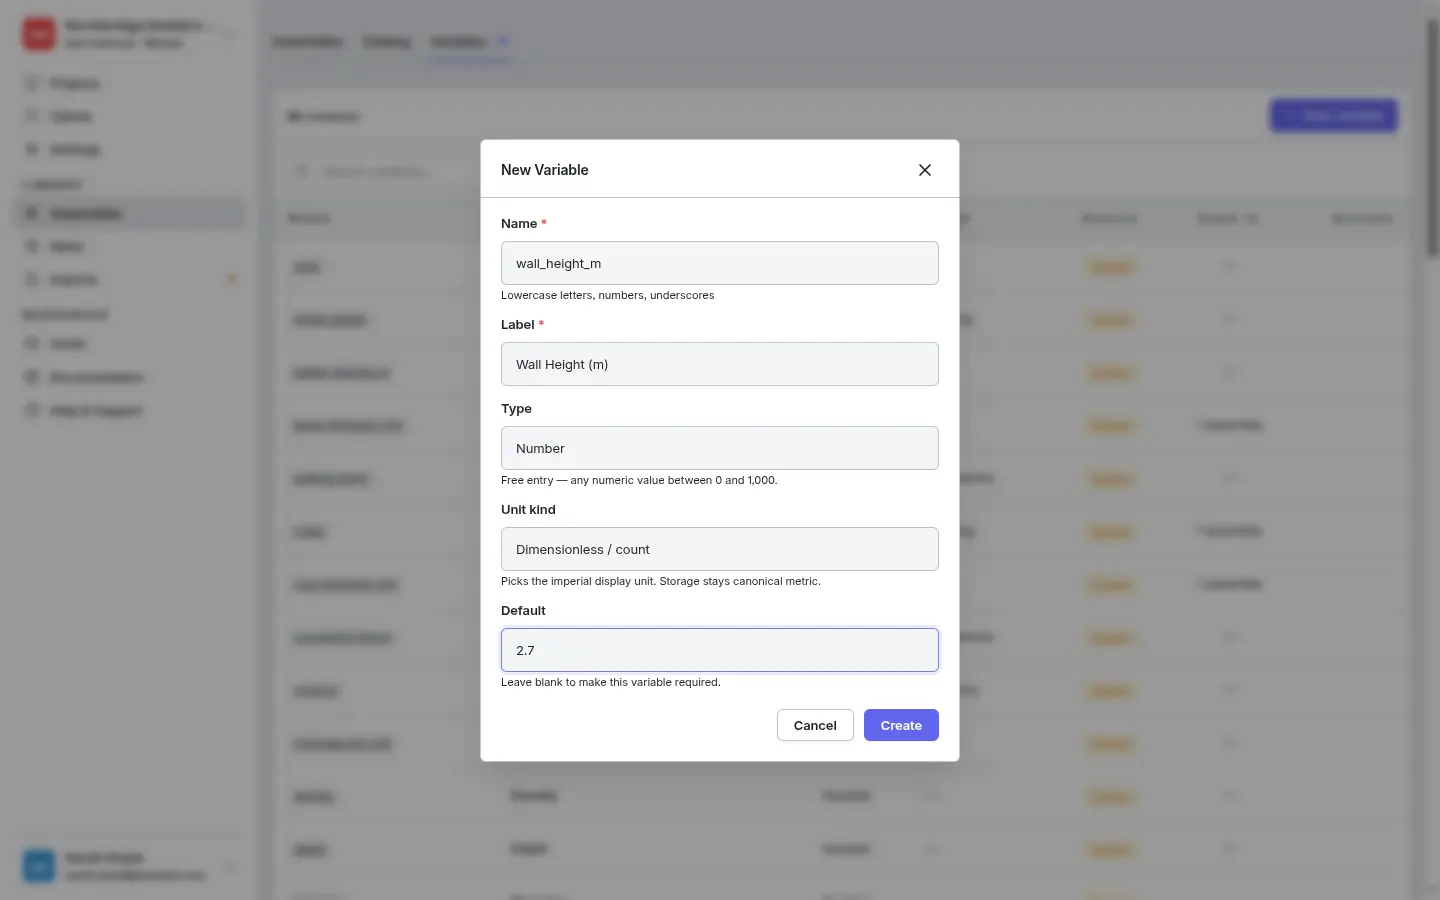1440x900 pixels.
Task: Click the Create button
Action: coord(901,725)
